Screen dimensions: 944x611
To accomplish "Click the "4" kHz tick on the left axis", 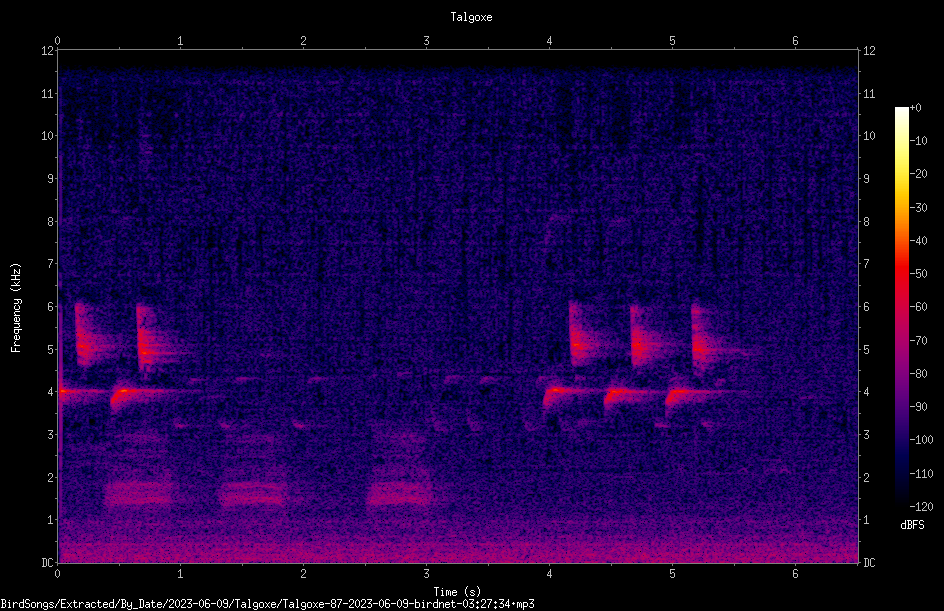I will (x=50, y=392).
